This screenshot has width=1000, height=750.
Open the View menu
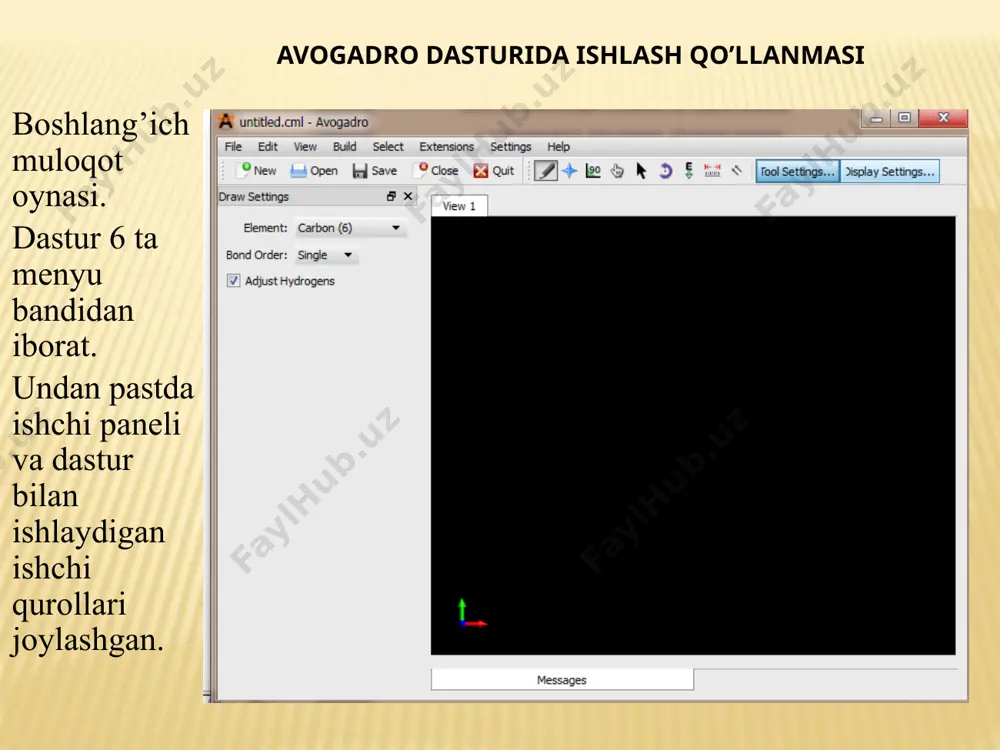click(305, 147)
